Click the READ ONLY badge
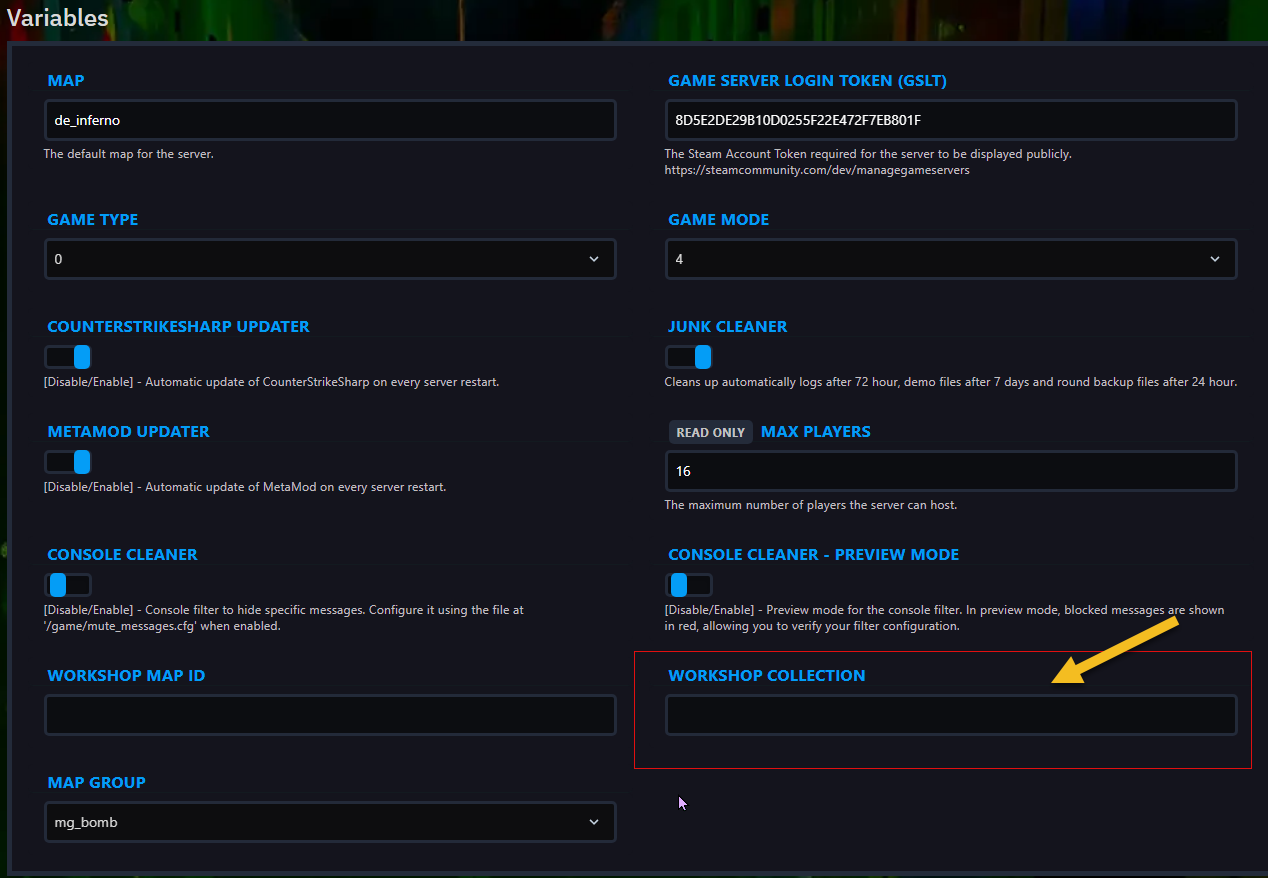The width and height of the screenshot is (1268, 878). 710,432
